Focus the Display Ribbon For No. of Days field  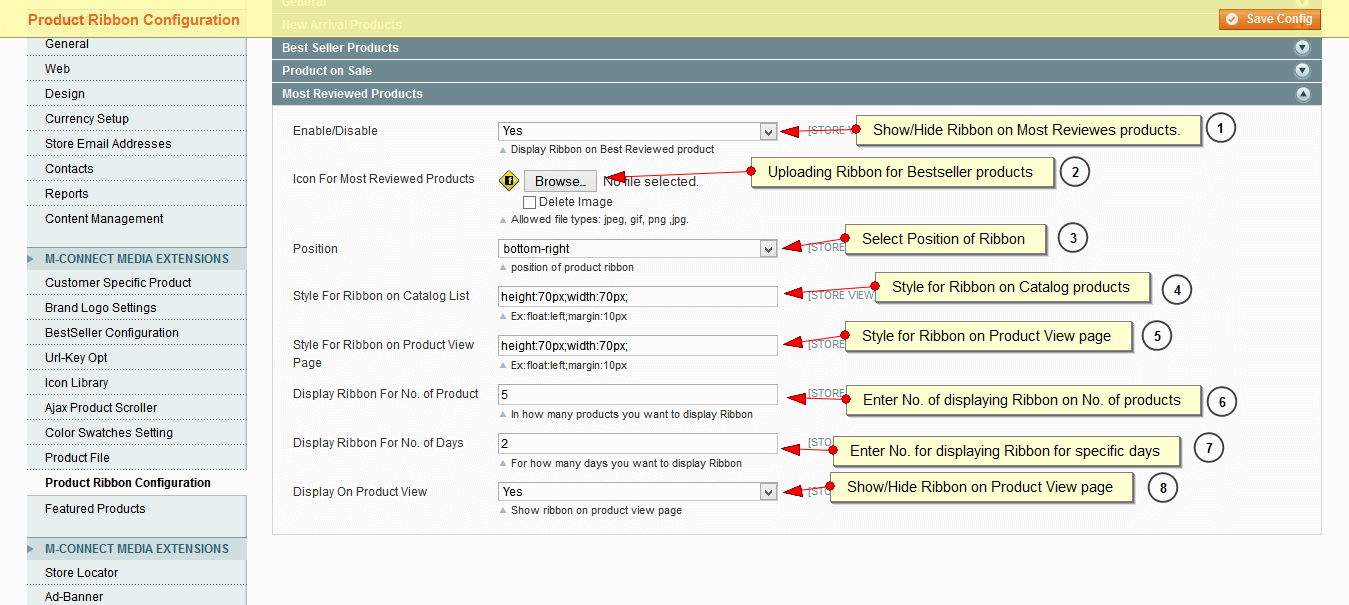(x=637, y=443)
